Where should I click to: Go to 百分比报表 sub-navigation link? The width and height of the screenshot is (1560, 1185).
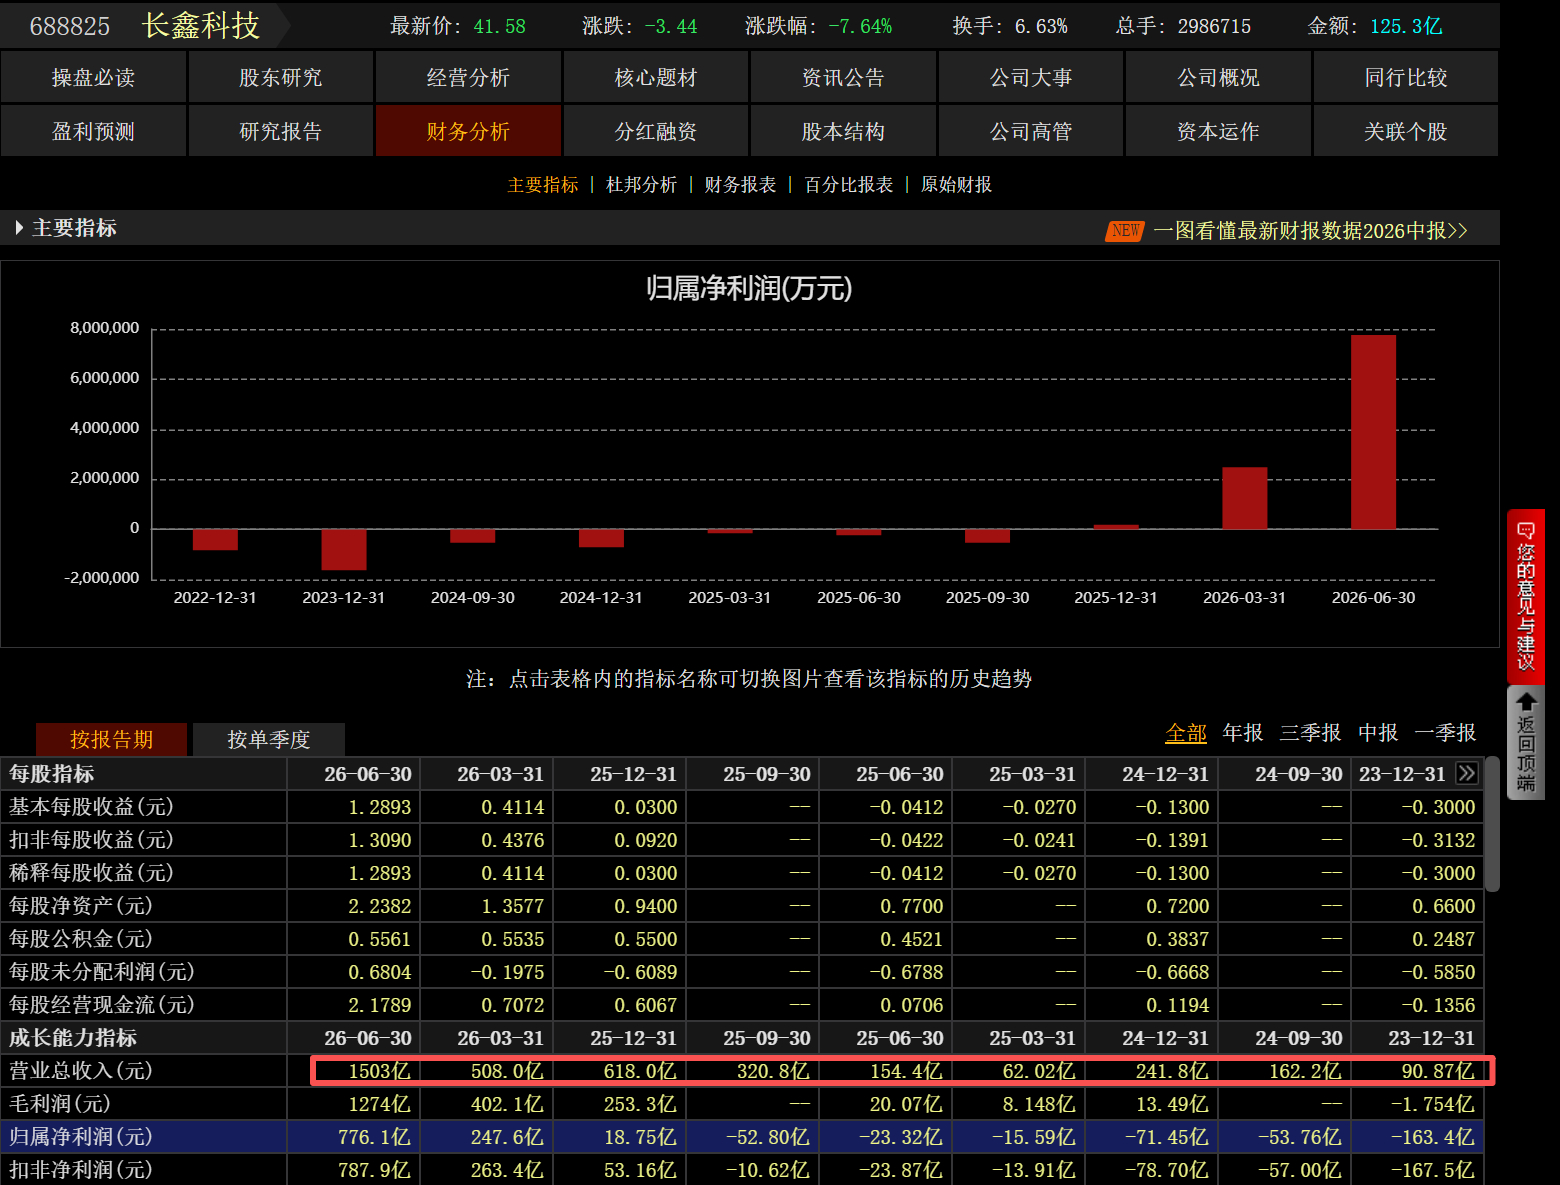[849, 185]
